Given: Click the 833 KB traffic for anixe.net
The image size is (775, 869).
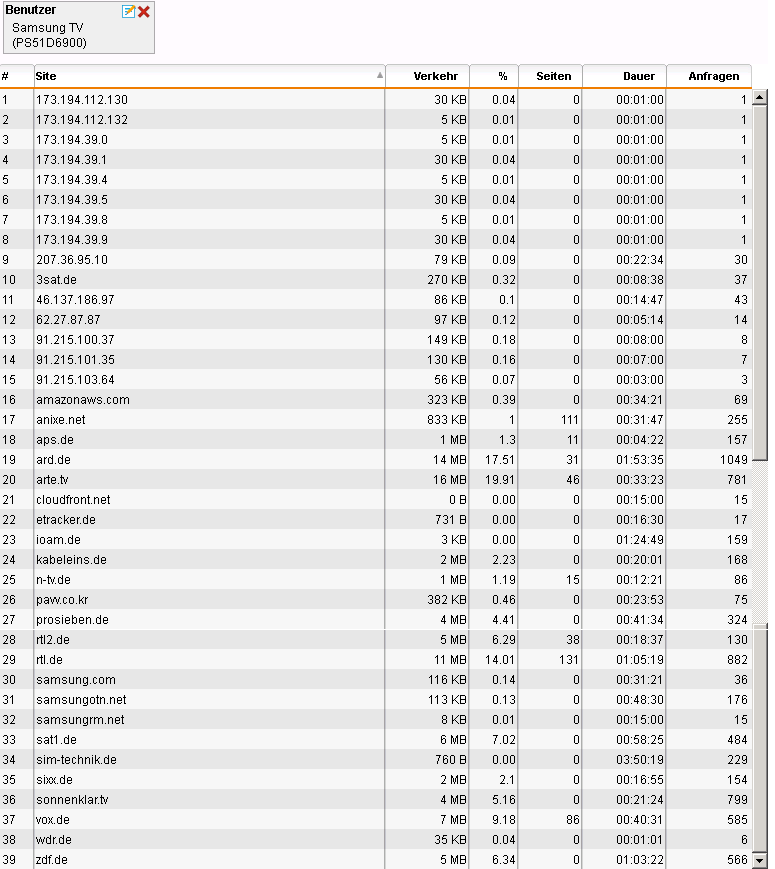Looking at the screenshot, I should pos(447,420).
